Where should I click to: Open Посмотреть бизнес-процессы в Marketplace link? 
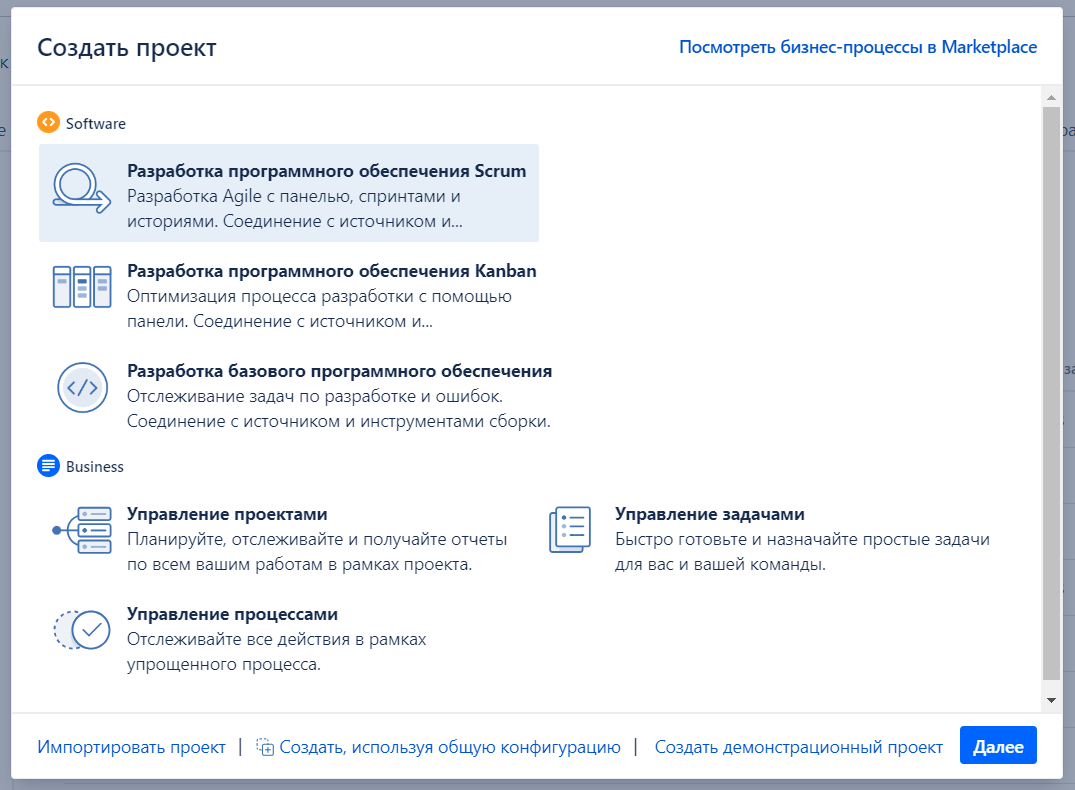click(x=858, y=47)
